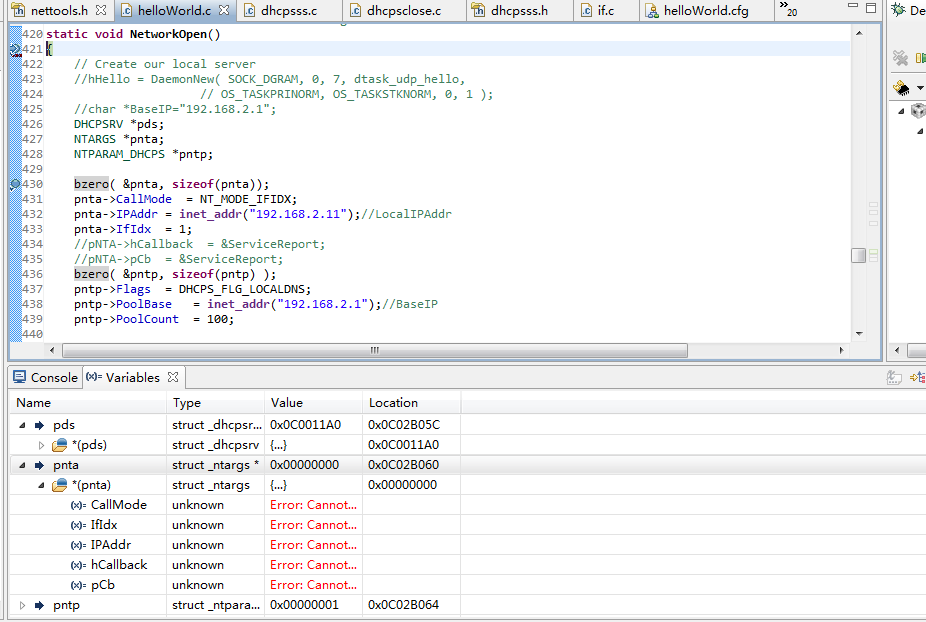Click the Type column header
926x622 pixels.
216,403
